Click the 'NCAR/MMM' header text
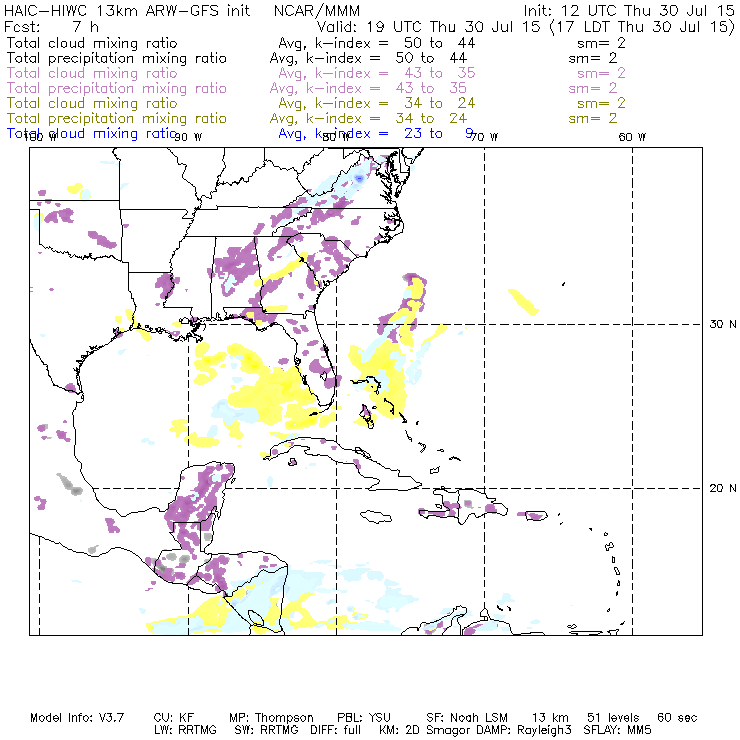 317,11
